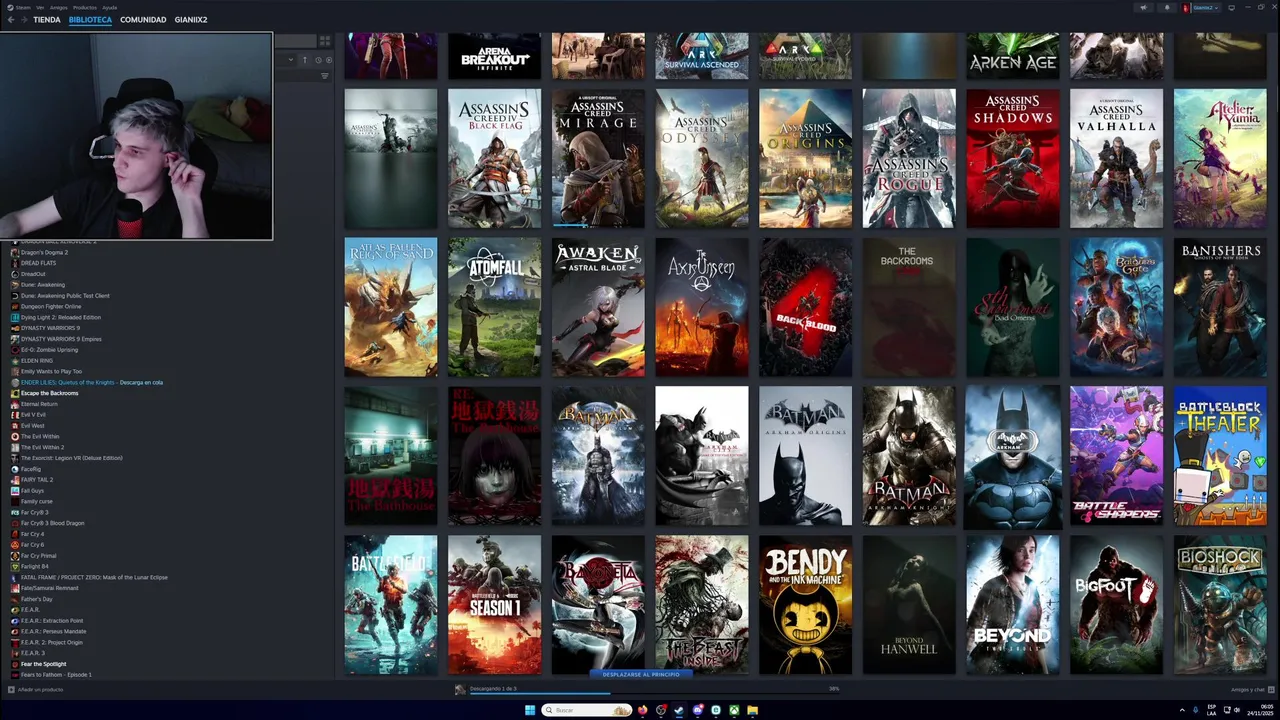Screen dimensions: 1280x720
Task: Click the sort ascending arrow icon
Action: click(x=305, y=60)
